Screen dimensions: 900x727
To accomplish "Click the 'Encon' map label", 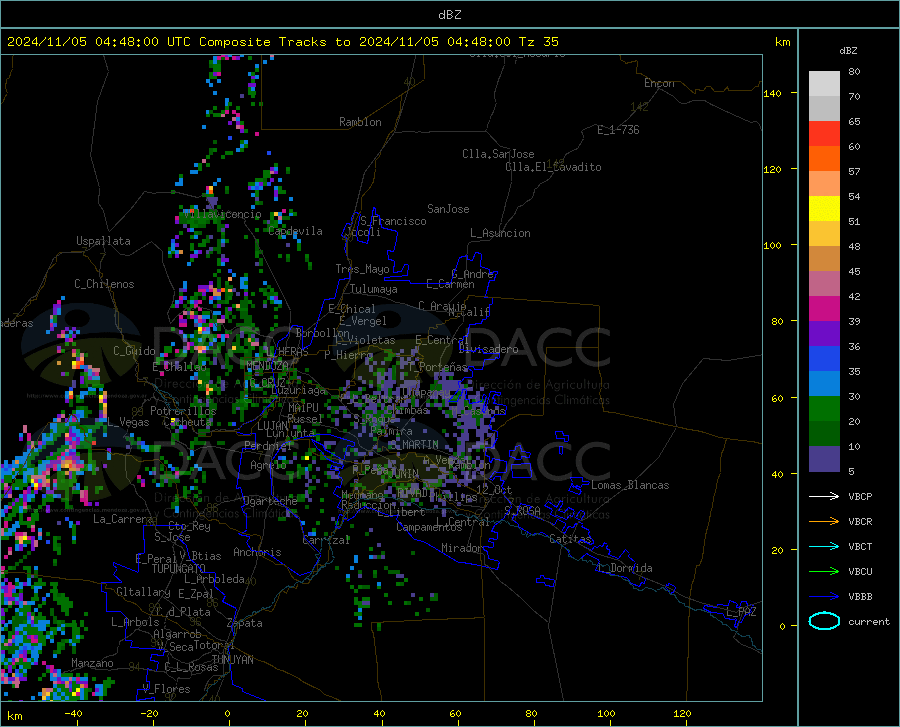I will [x=659, y=83].
